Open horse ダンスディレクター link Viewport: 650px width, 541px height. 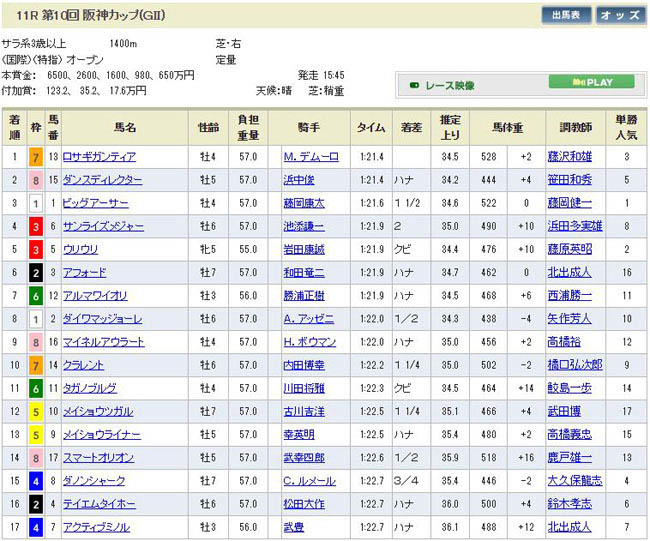[102, 180]
